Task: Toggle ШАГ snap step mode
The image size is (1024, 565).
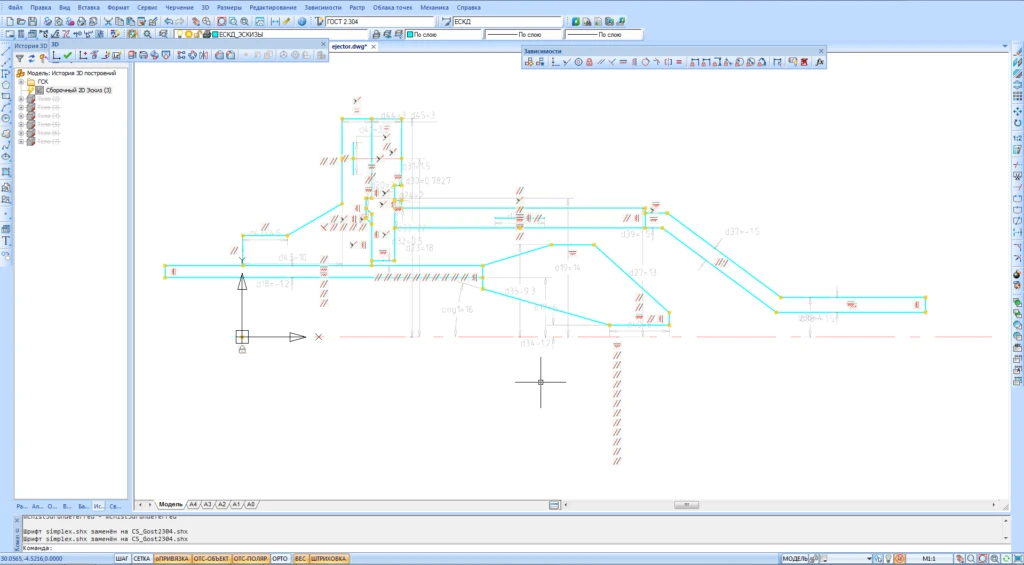Action: 122,558
